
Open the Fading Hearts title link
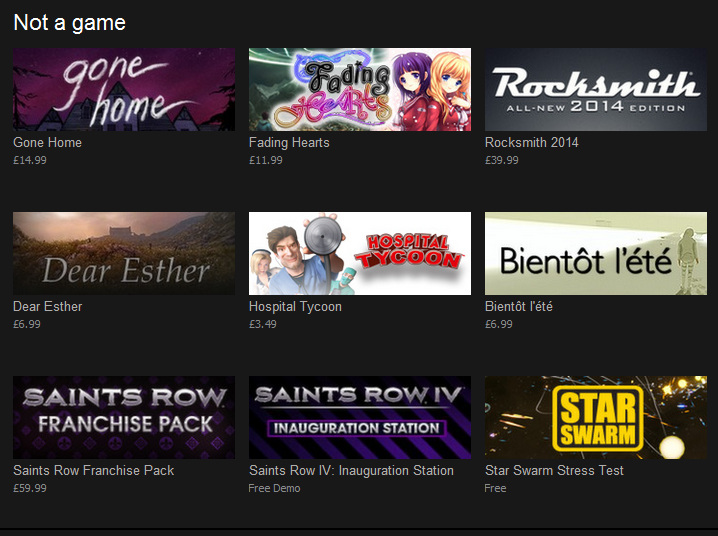(289, 142)
